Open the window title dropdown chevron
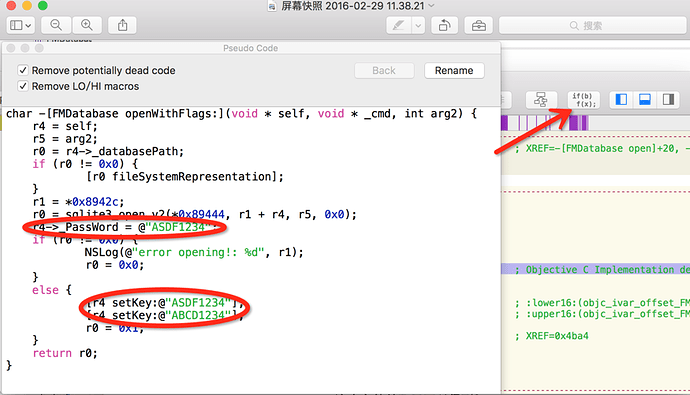Screen dimensions: 690x395 [x=431, y=6]
